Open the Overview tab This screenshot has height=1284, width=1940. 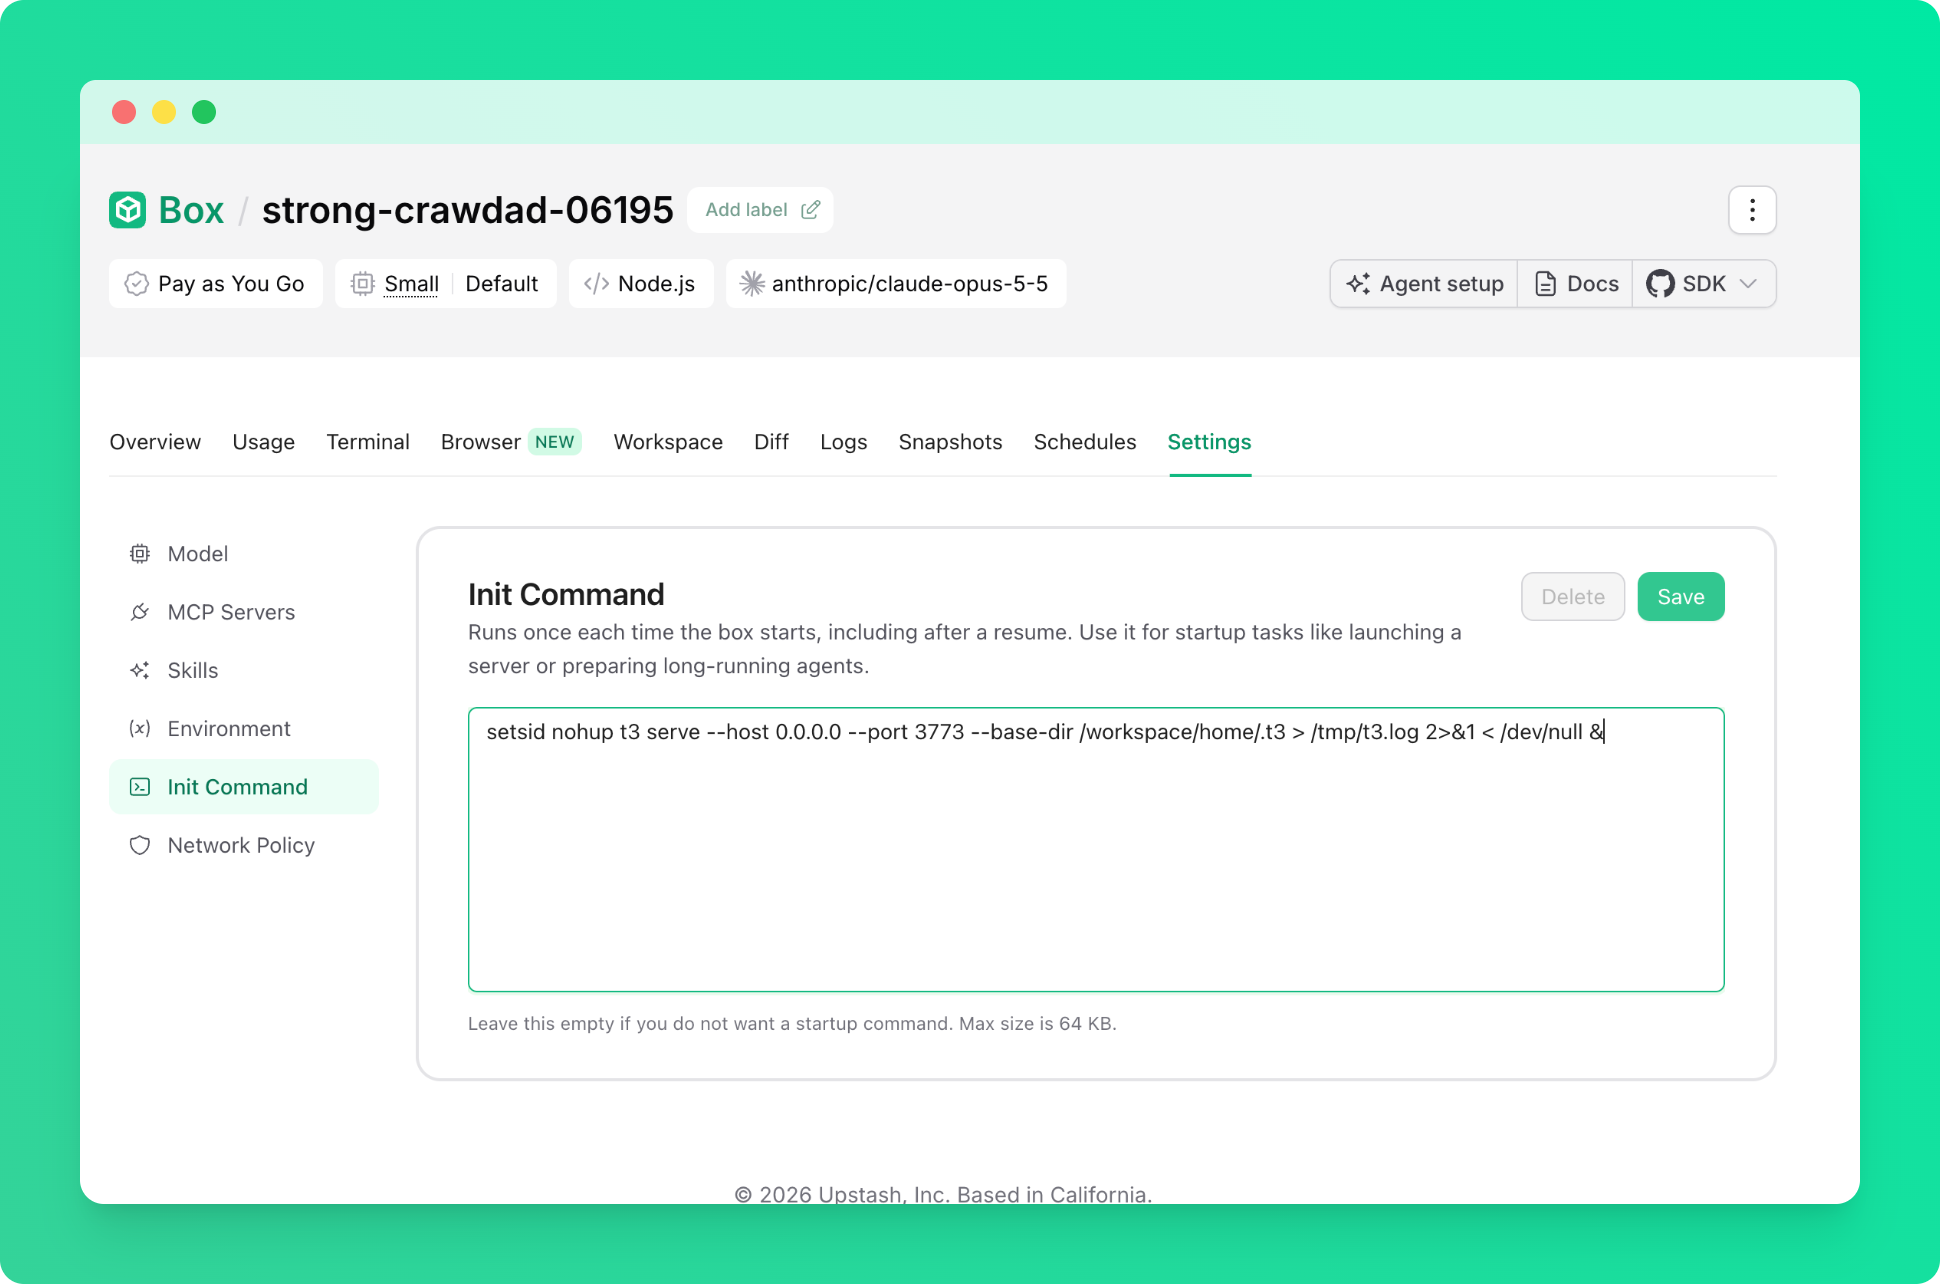tap(155, 442)
